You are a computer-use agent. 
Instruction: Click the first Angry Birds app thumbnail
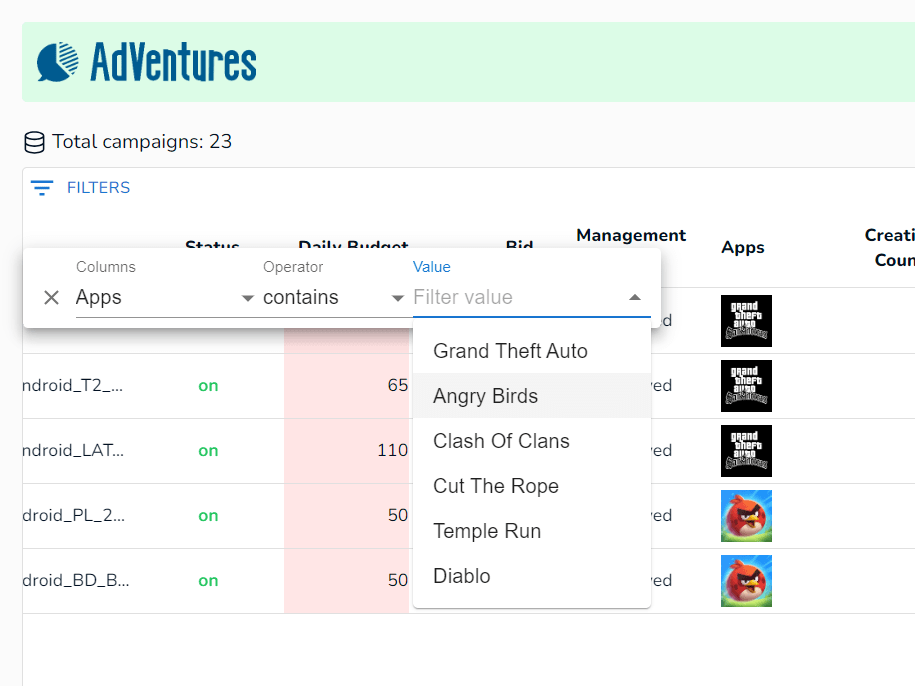746,516
